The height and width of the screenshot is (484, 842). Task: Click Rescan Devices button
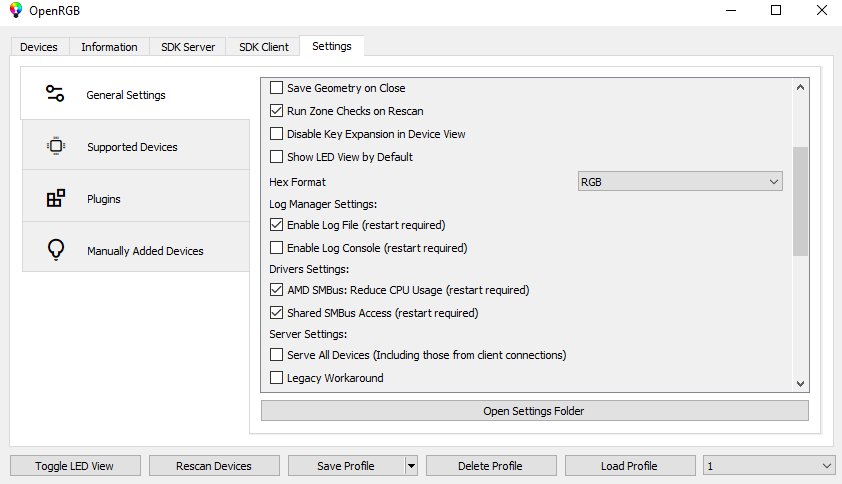[214, 466]
